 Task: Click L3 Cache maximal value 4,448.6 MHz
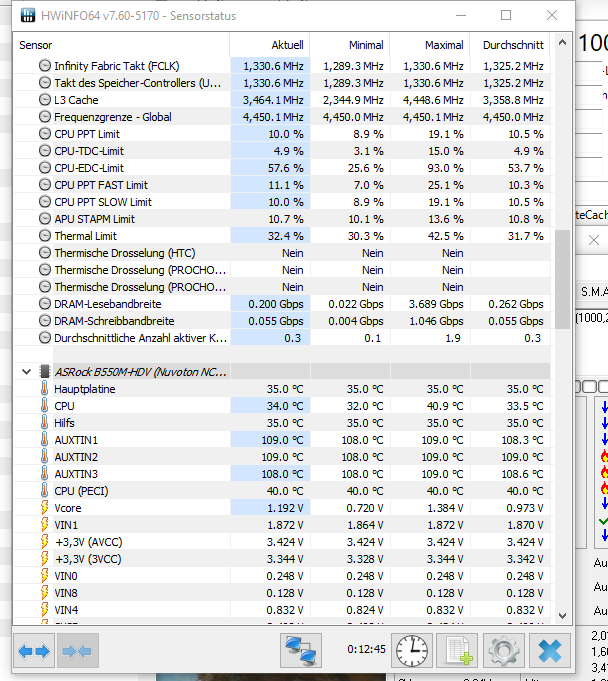(x=433, y=100)
